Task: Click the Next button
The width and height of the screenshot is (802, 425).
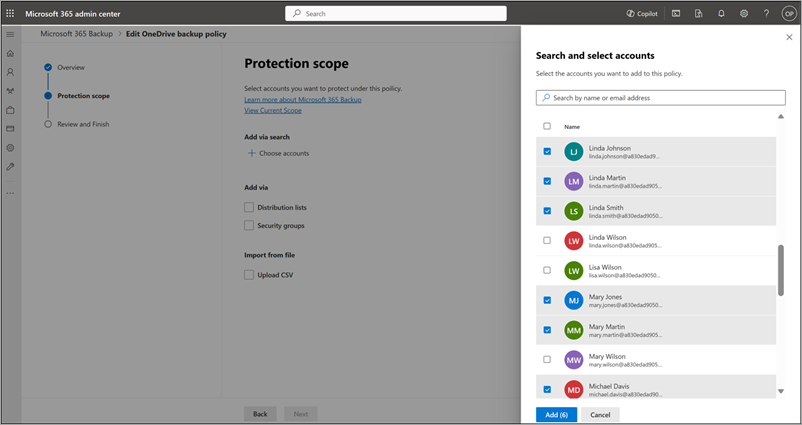Action: pyautogui.click(x=301, y=414)
